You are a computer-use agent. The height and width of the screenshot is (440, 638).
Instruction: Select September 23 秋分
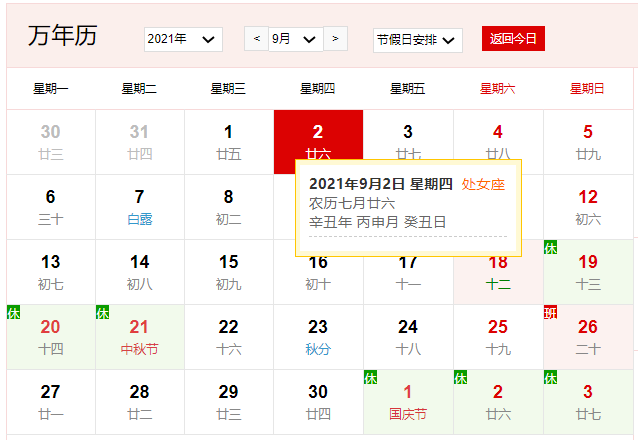pyautogui.click(x=318, y=337)
